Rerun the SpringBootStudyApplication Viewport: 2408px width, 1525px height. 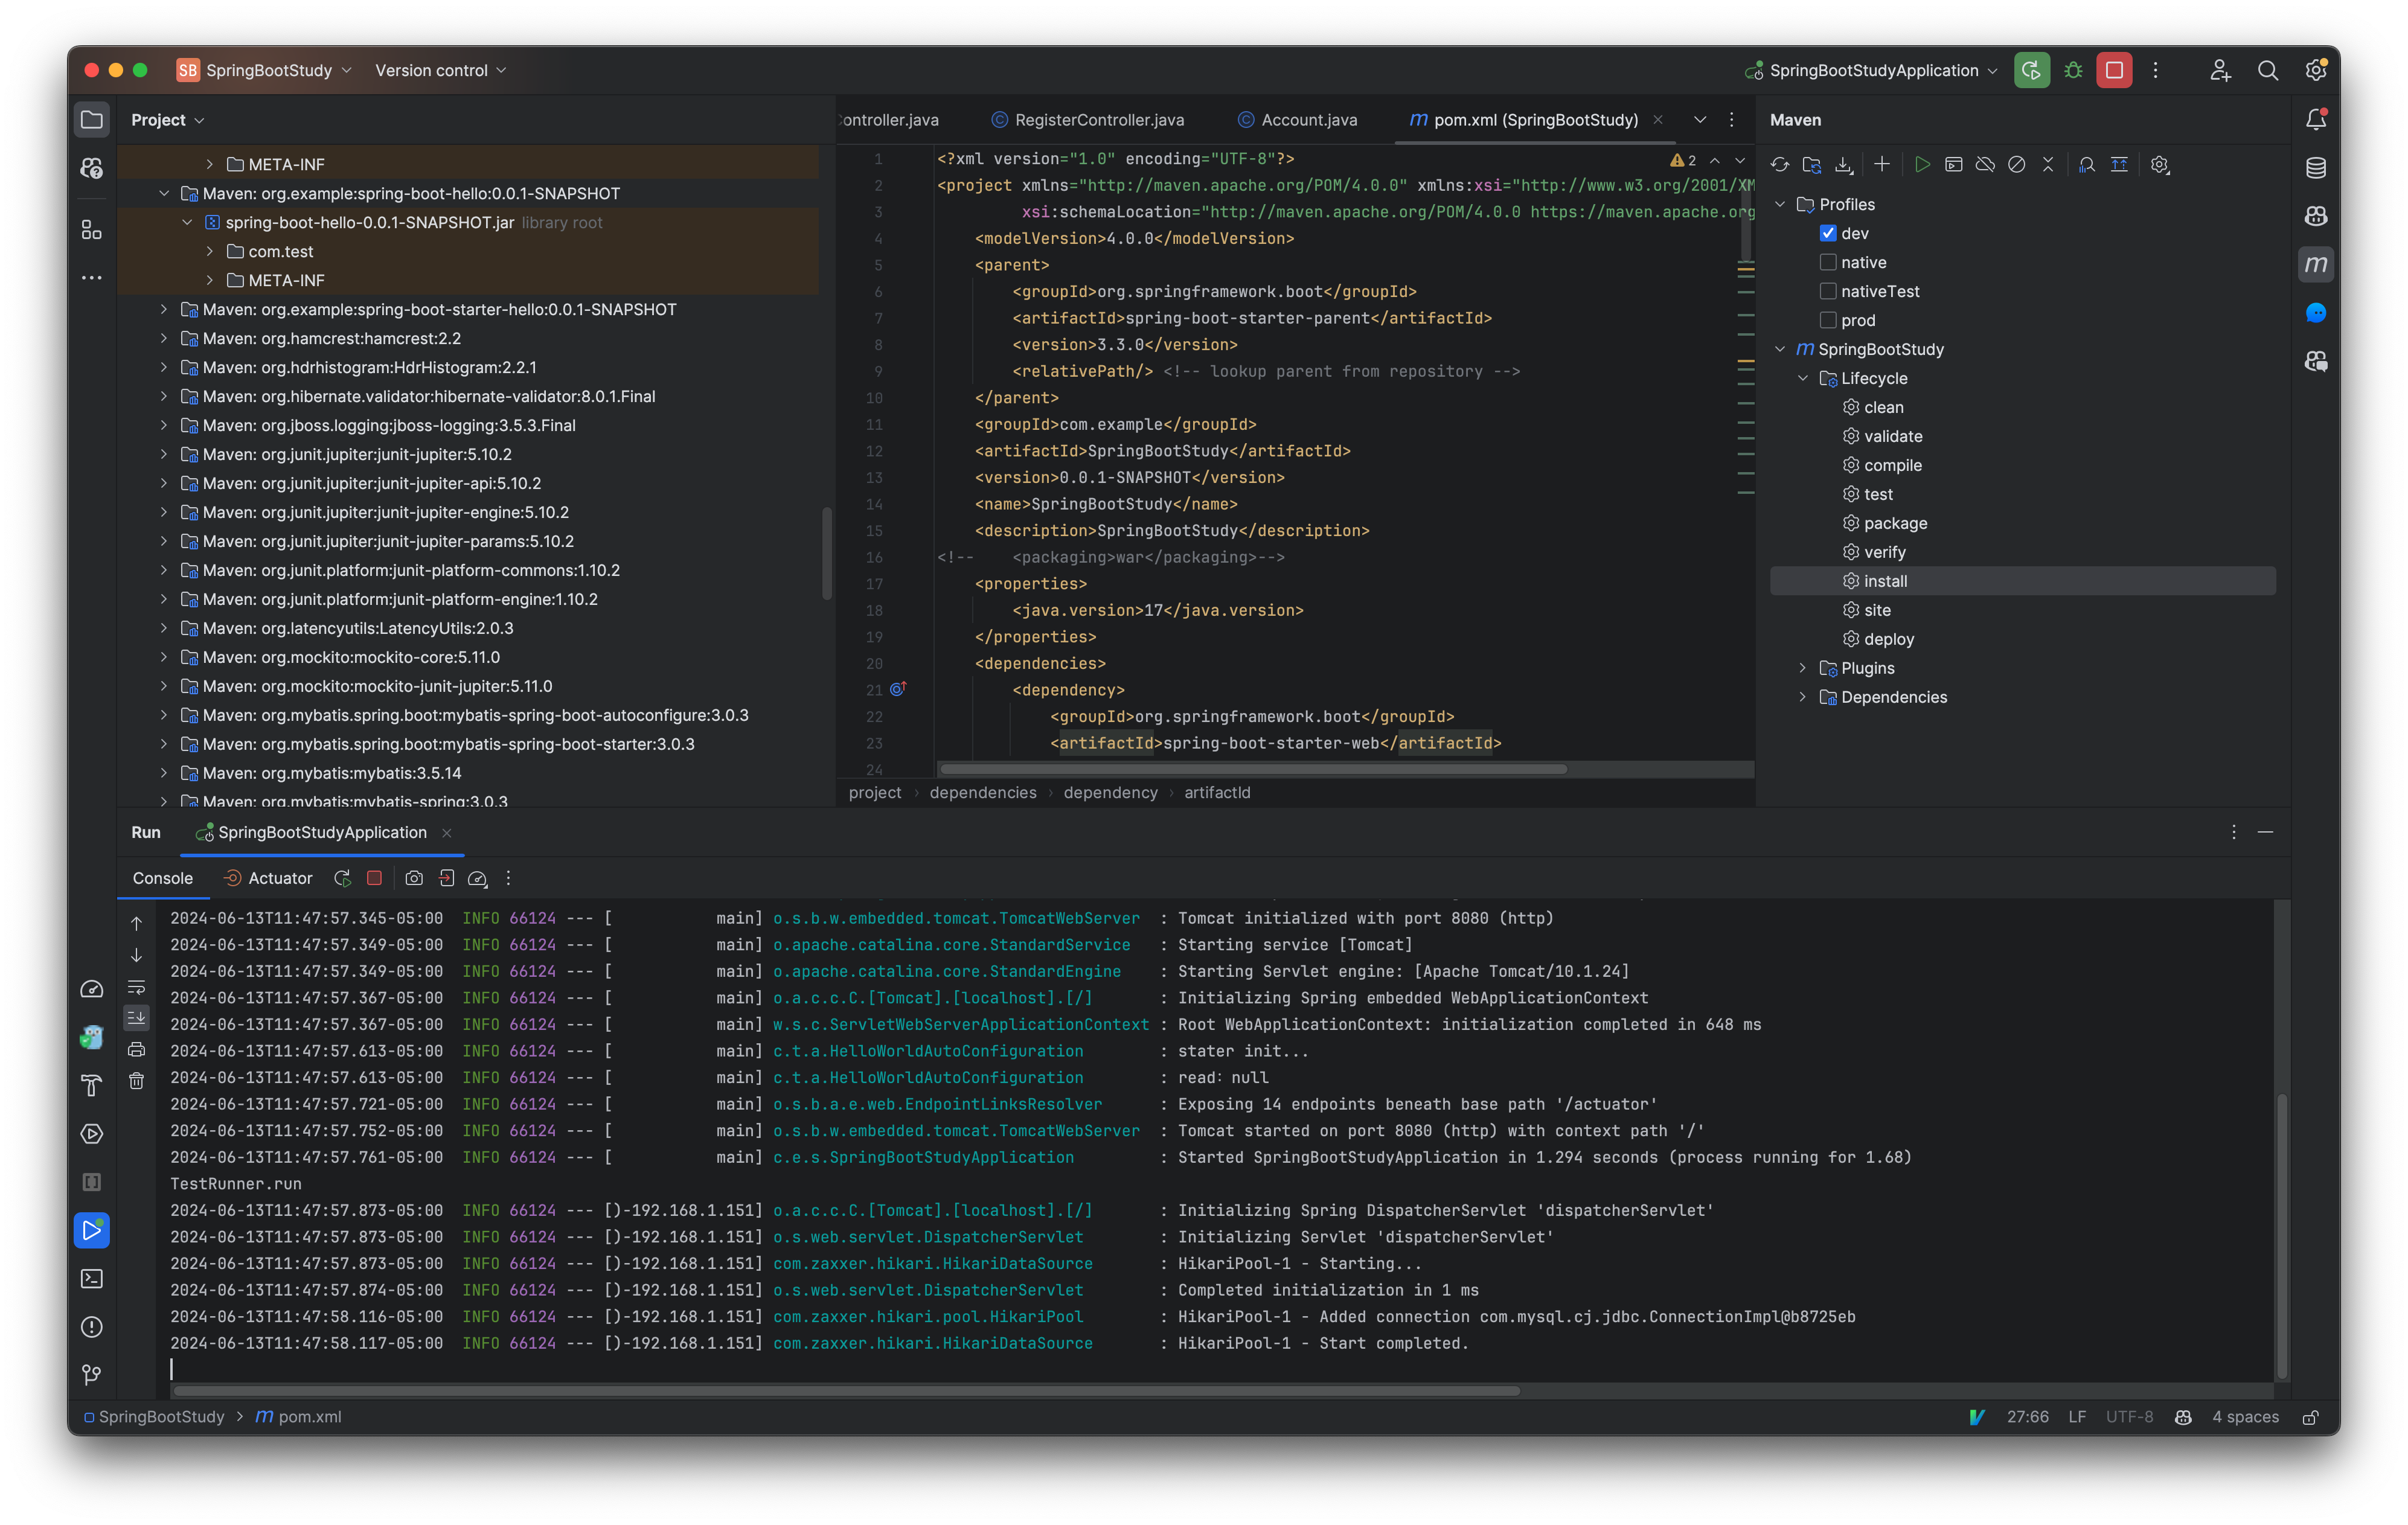[x=343, y=878]
